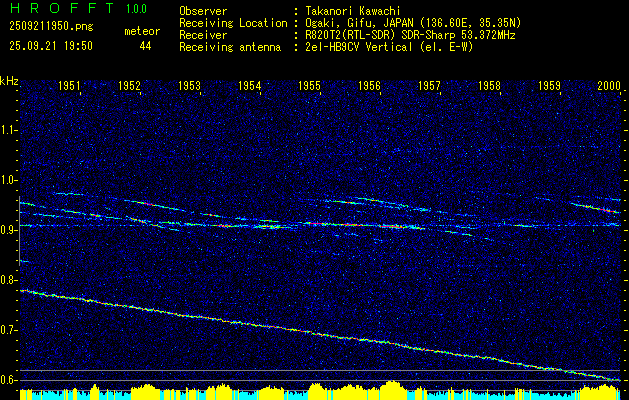Click the date 25.09.21 19:50
Image resolution: width=629 pixels, height=400 pixels.
(x=51, y=46)
